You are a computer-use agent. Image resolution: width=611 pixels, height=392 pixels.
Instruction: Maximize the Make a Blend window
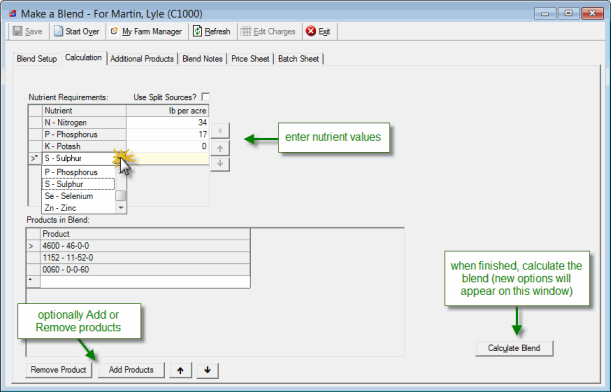point(569,14)
